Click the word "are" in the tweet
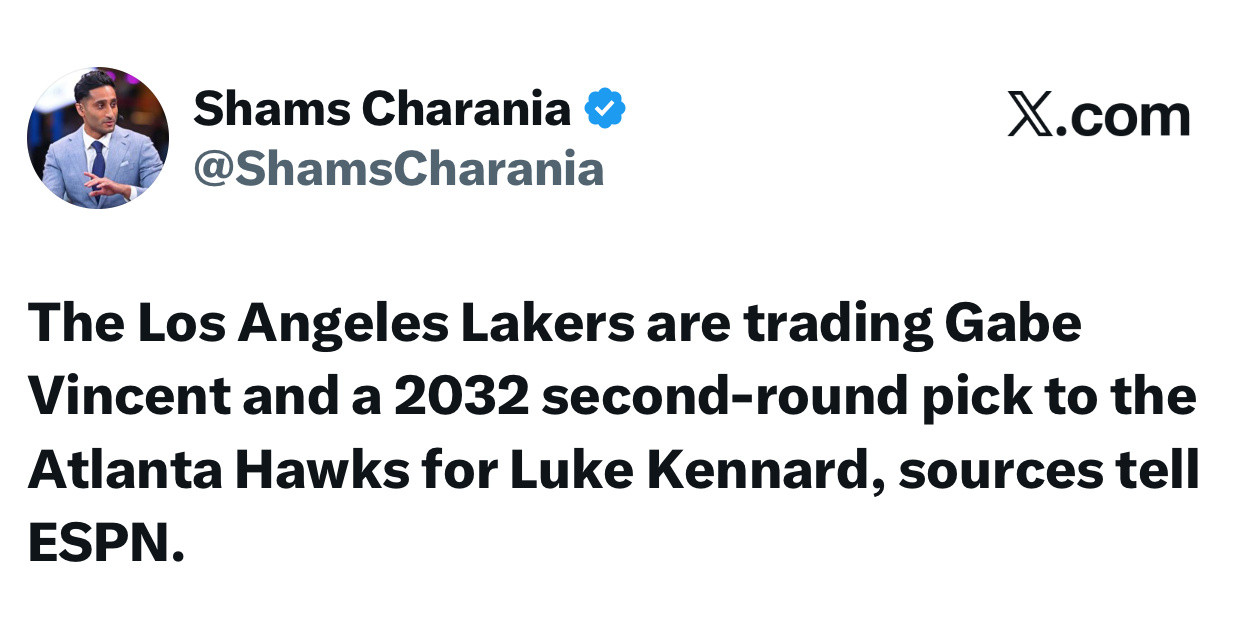Image resolution: width=1242 pixels, height=625 pixels. pyautogui.click(x=686, y=325)
